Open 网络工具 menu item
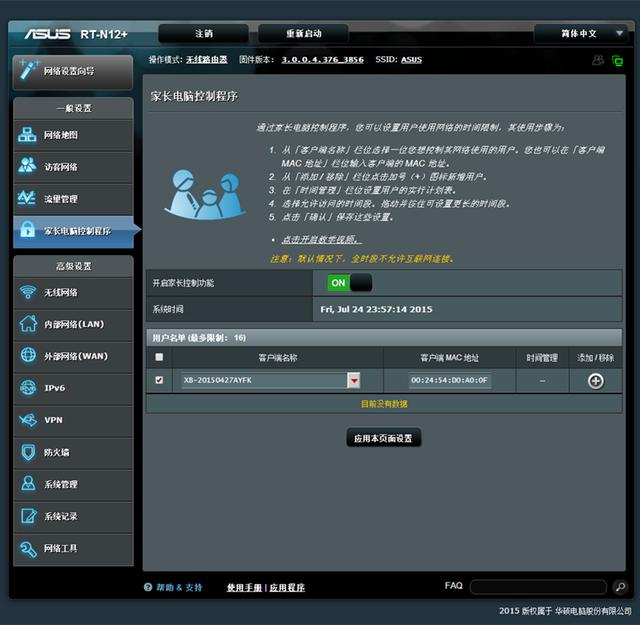This screenshot has height=625, width=640. [x=73, y=549]
